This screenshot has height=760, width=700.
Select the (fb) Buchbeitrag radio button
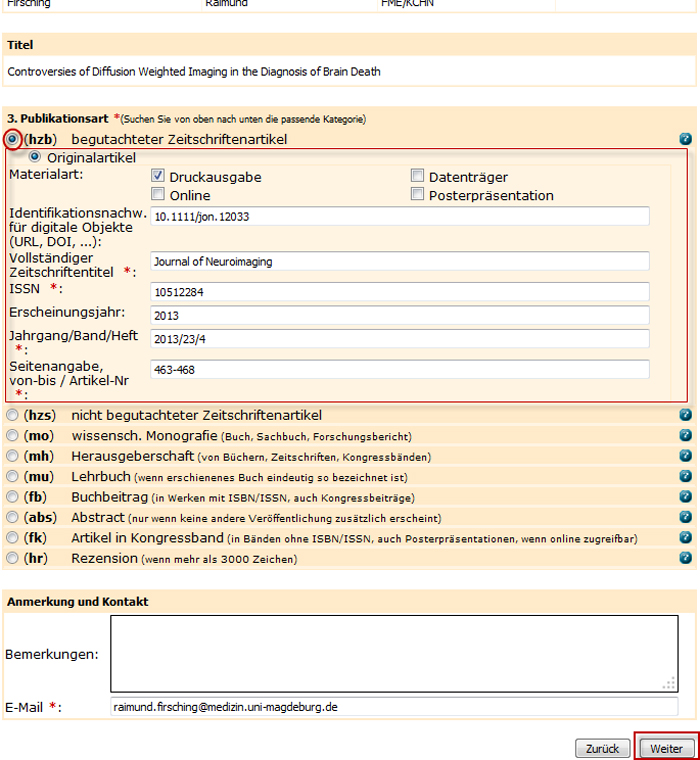pos(12,496)
